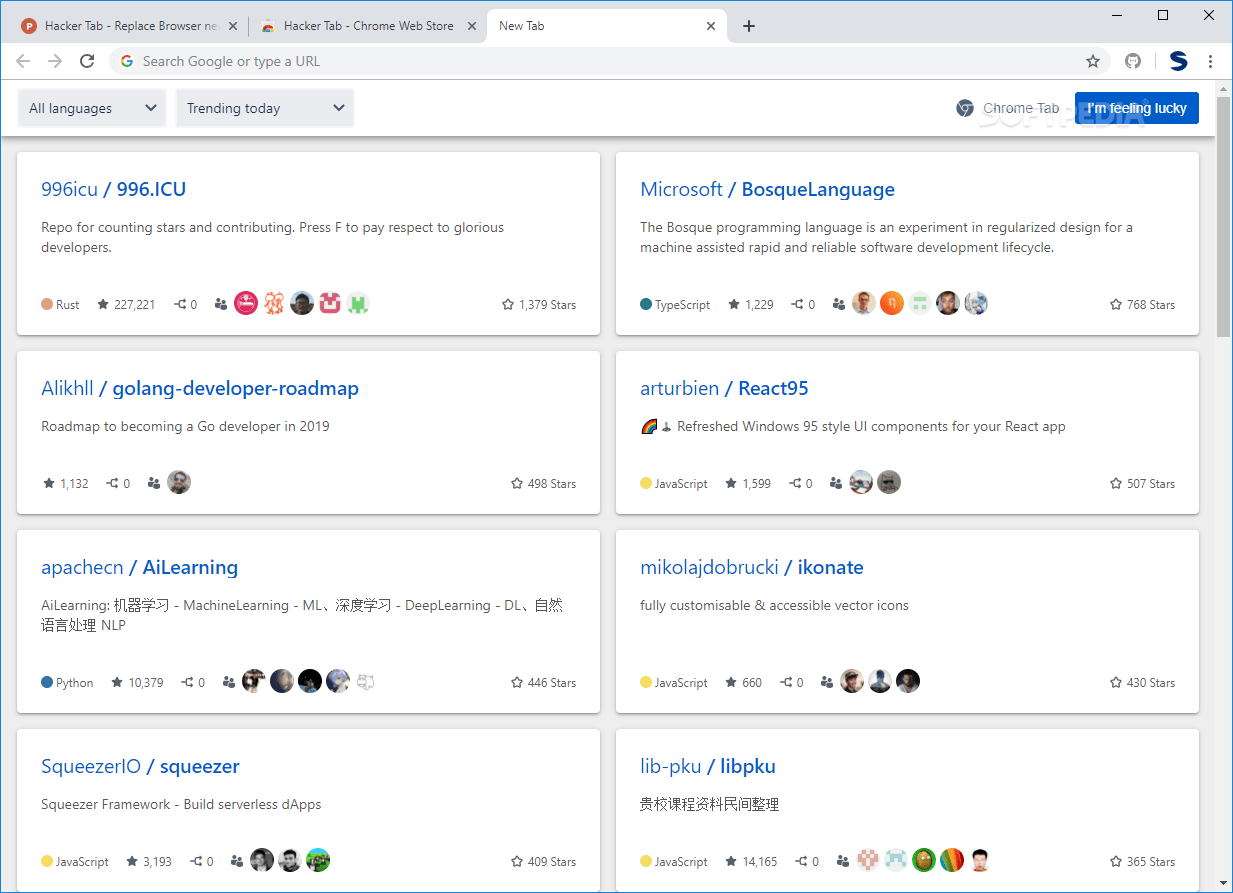Open the Microsoft / BosqueLanguage repository link
The height and width of the screenshot is (893, 1233).
tap(767, 189)
